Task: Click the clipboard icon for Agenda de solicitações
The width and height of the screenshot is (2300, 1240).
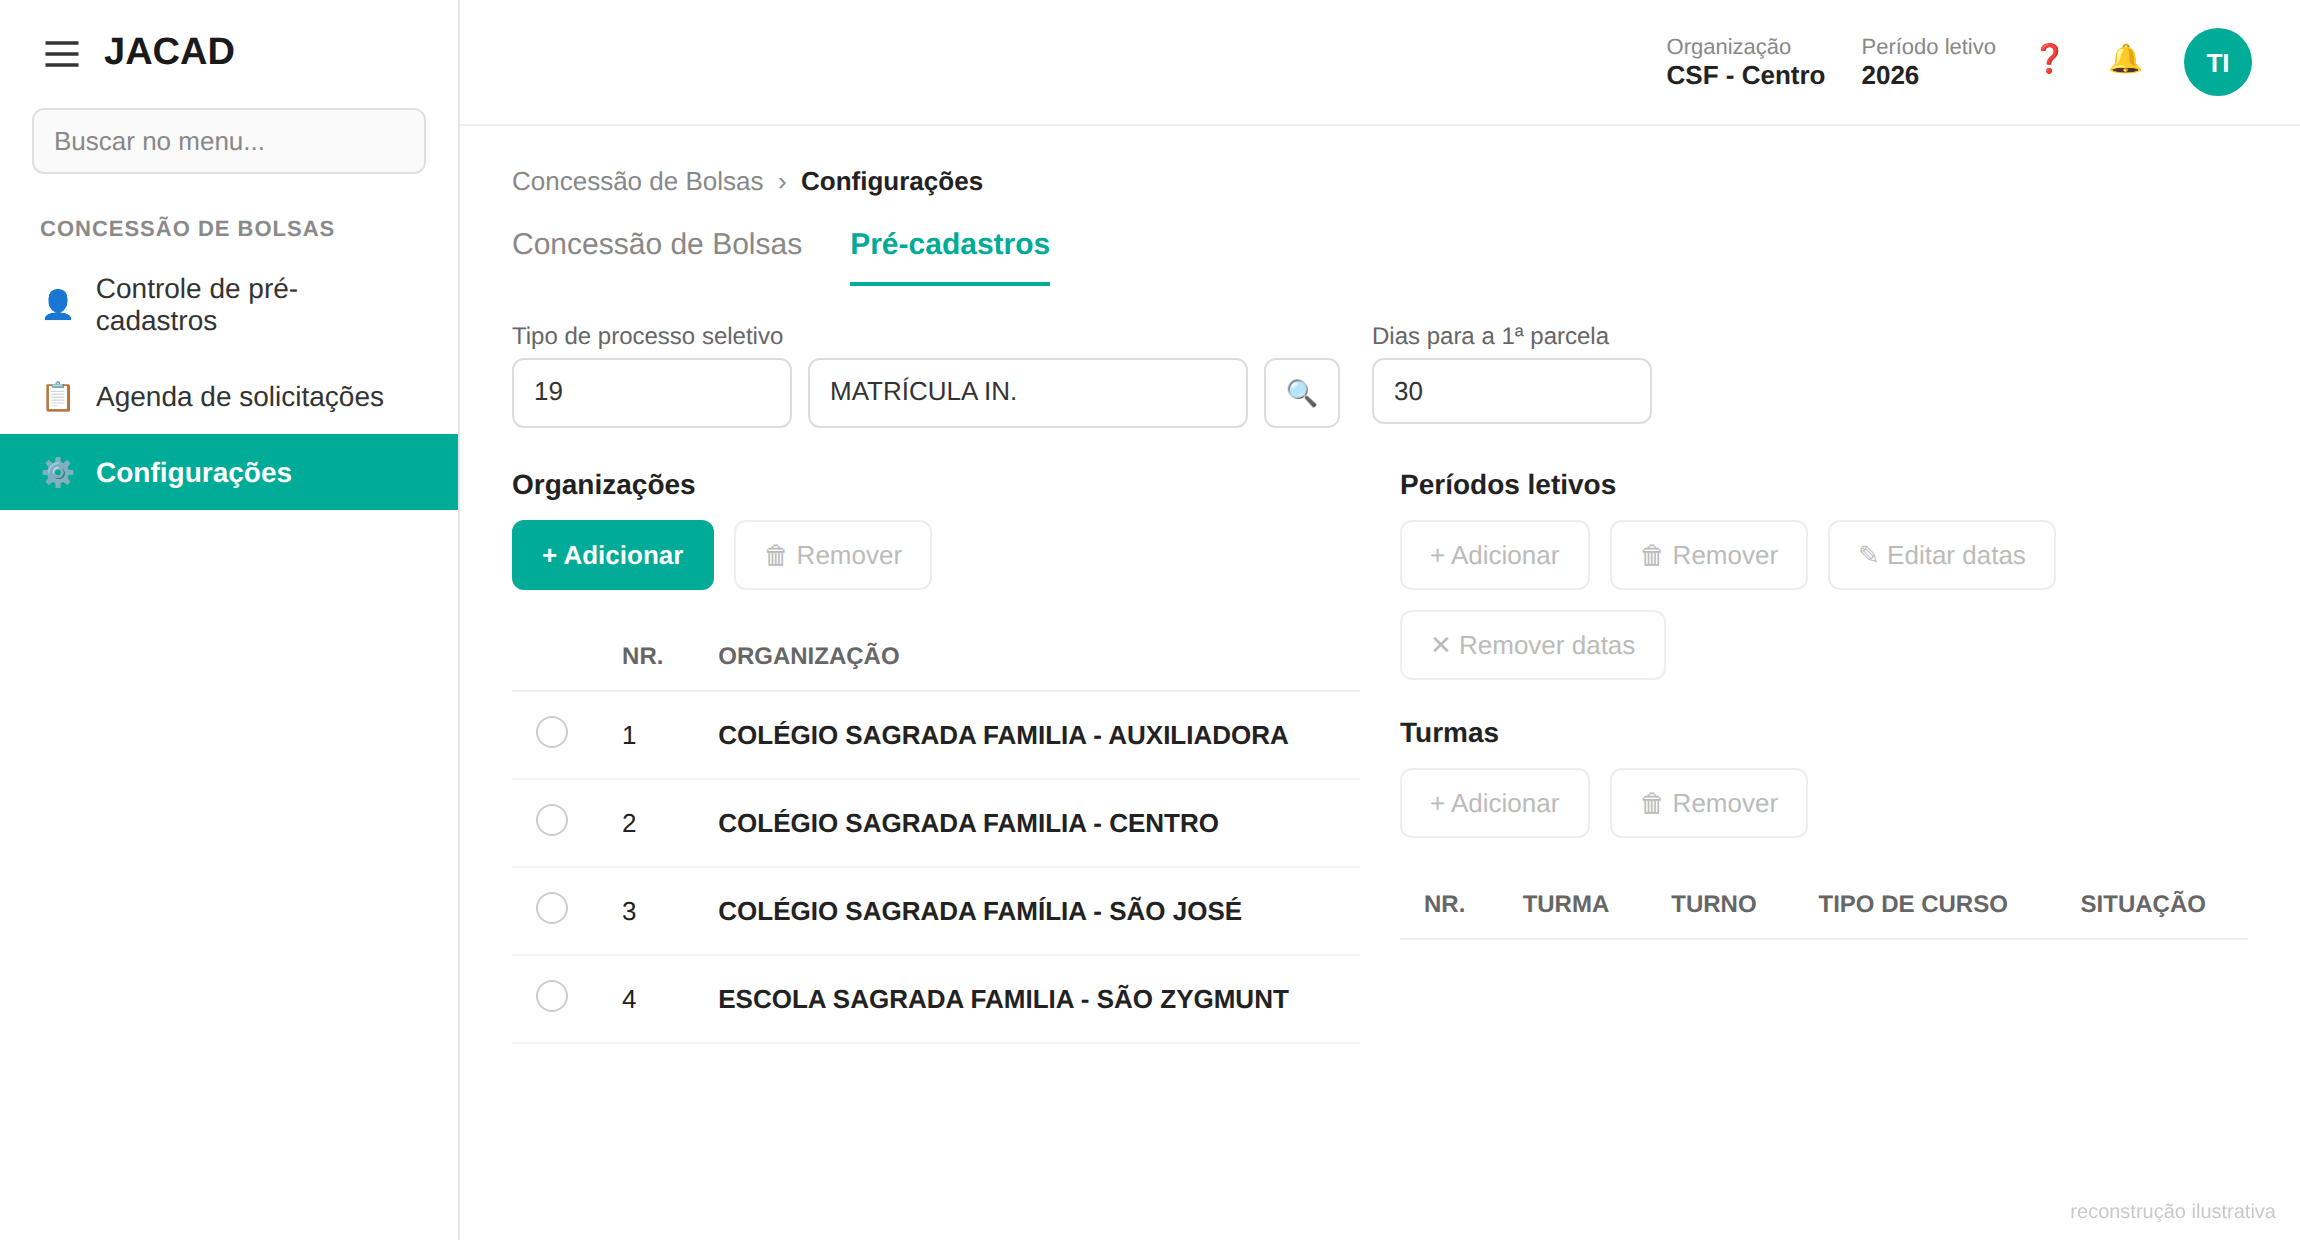Action: [x=58, y=396]
